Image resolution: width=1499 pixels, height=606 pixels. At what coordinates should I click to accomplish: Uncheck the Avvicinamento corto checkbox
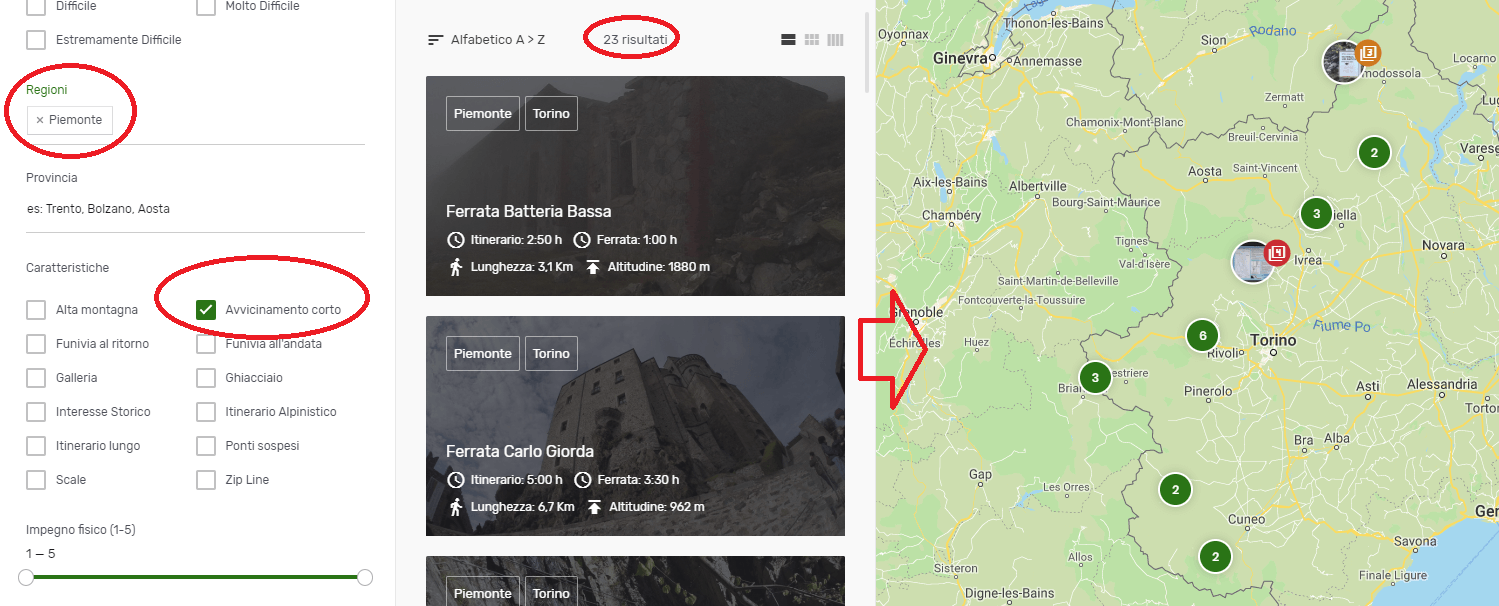click(206, 310)
